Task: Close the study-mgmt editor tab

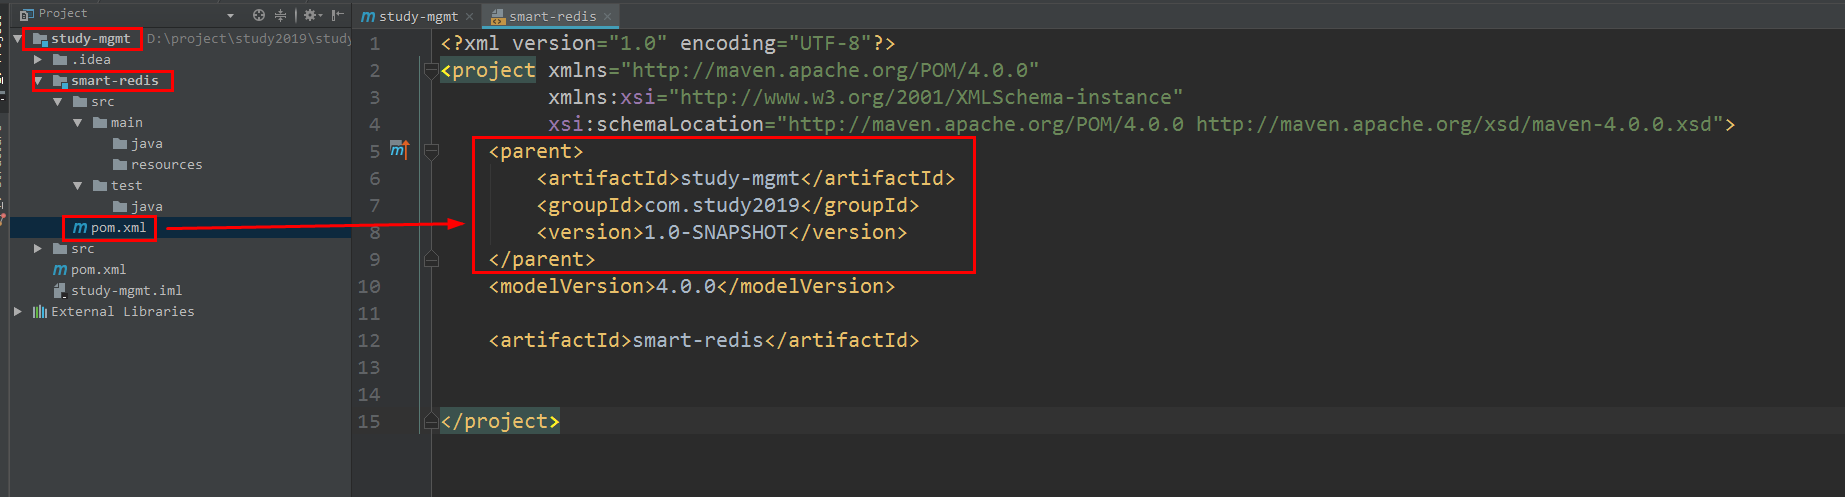Action: [469, 17]
